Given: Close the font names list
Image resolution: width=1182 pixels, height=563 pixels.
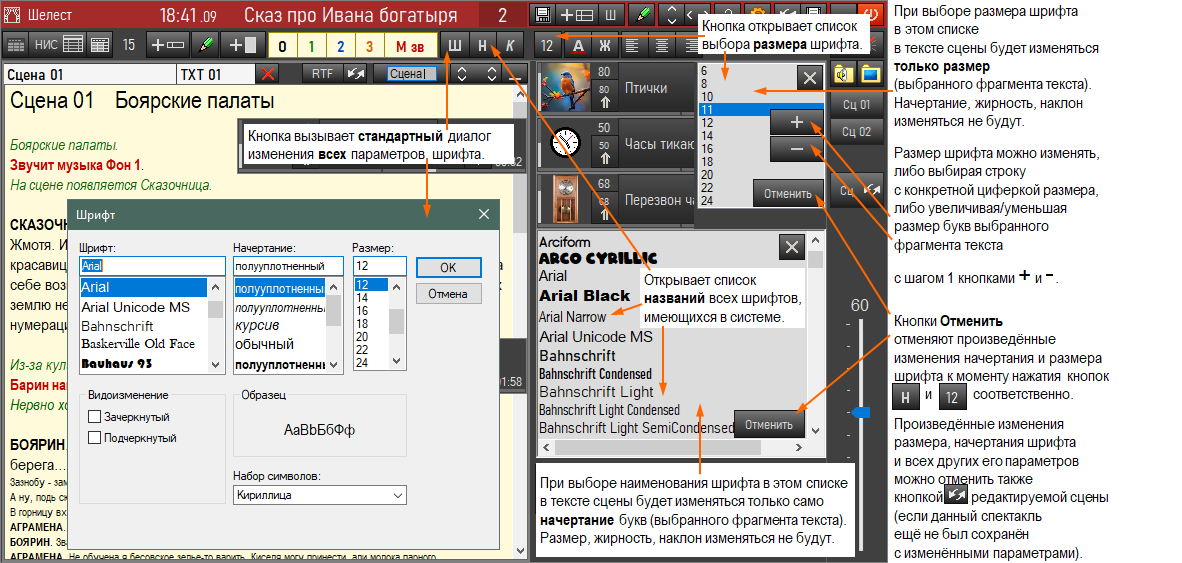Looking at the screenshot, I should coord(792,247).
